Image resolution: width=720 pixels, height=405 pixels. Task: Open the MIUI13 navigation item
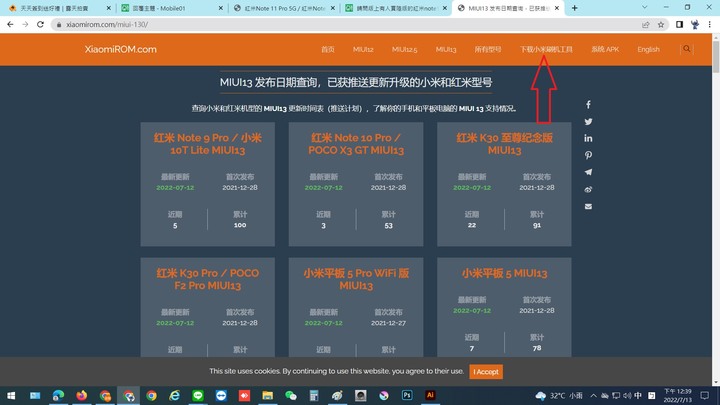(x=446, y=49)
